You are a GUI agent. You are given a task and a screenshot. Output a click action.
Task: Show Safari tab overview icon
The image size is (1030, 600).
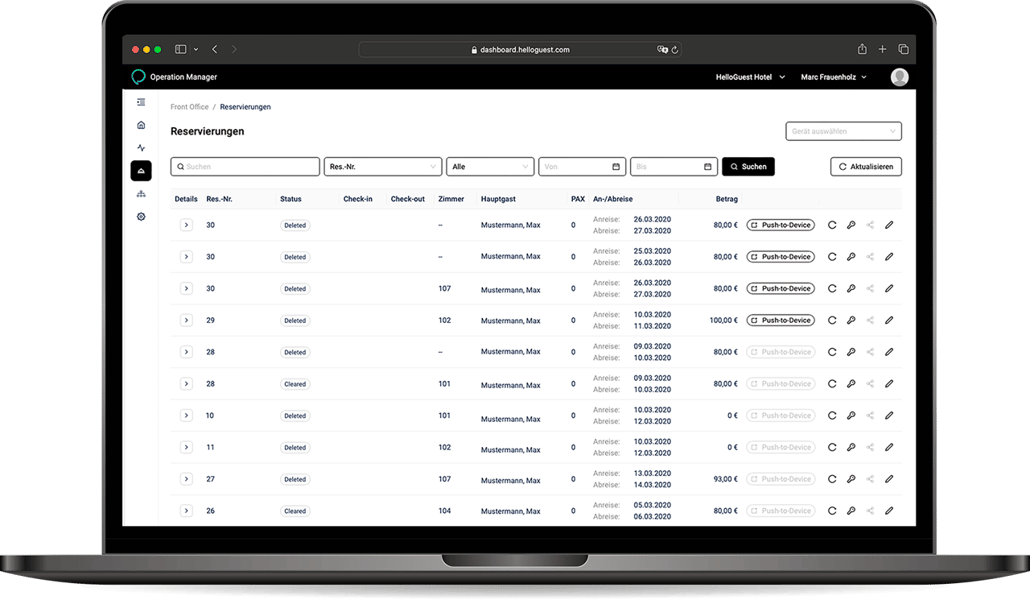[x=903, y=49]
